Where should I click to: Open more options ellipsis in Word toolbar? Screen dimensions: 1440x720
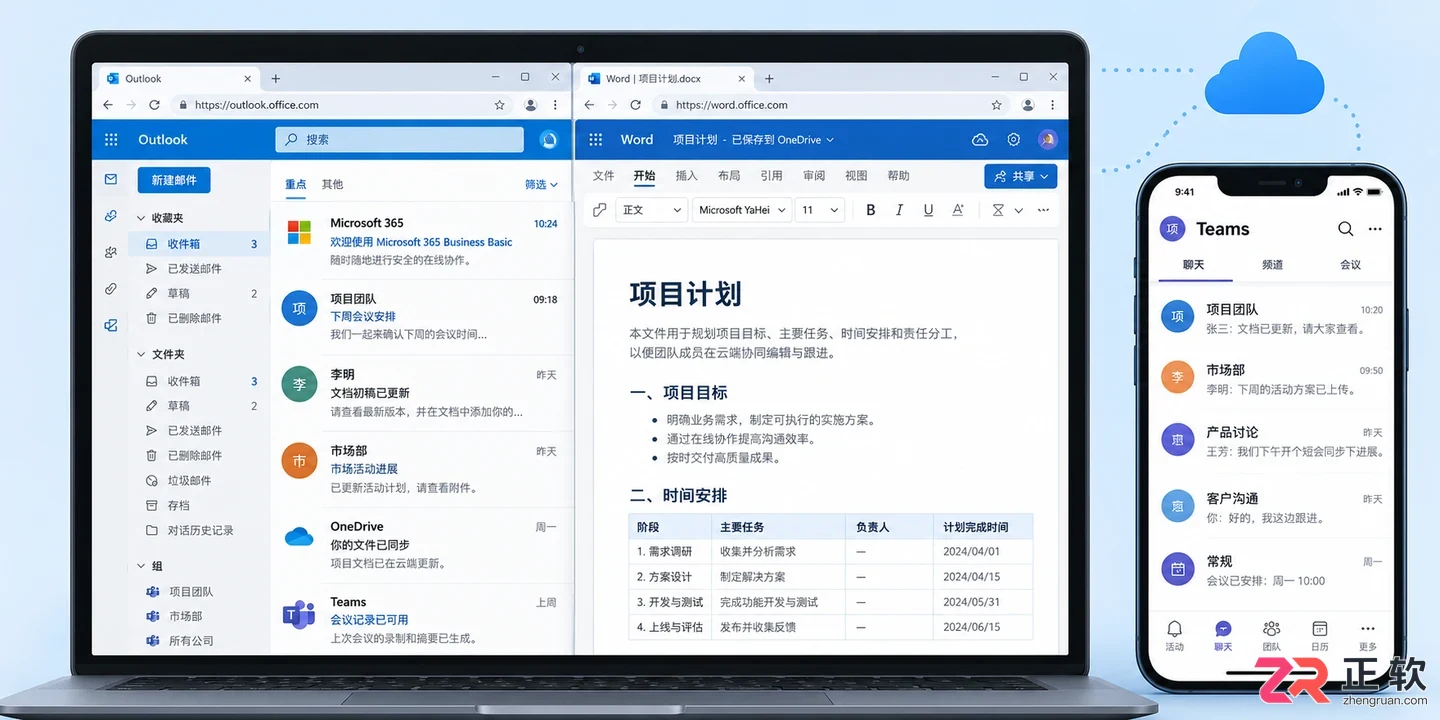[1044, 210]
